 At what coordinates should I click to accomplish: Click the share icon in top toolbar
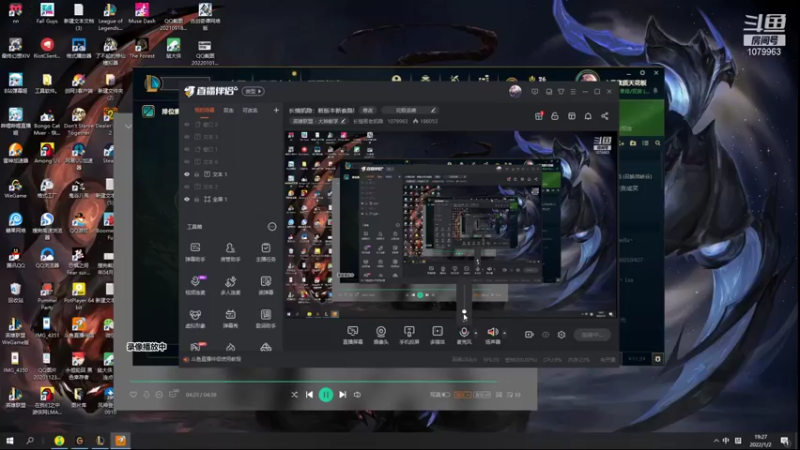coord(605,116)
